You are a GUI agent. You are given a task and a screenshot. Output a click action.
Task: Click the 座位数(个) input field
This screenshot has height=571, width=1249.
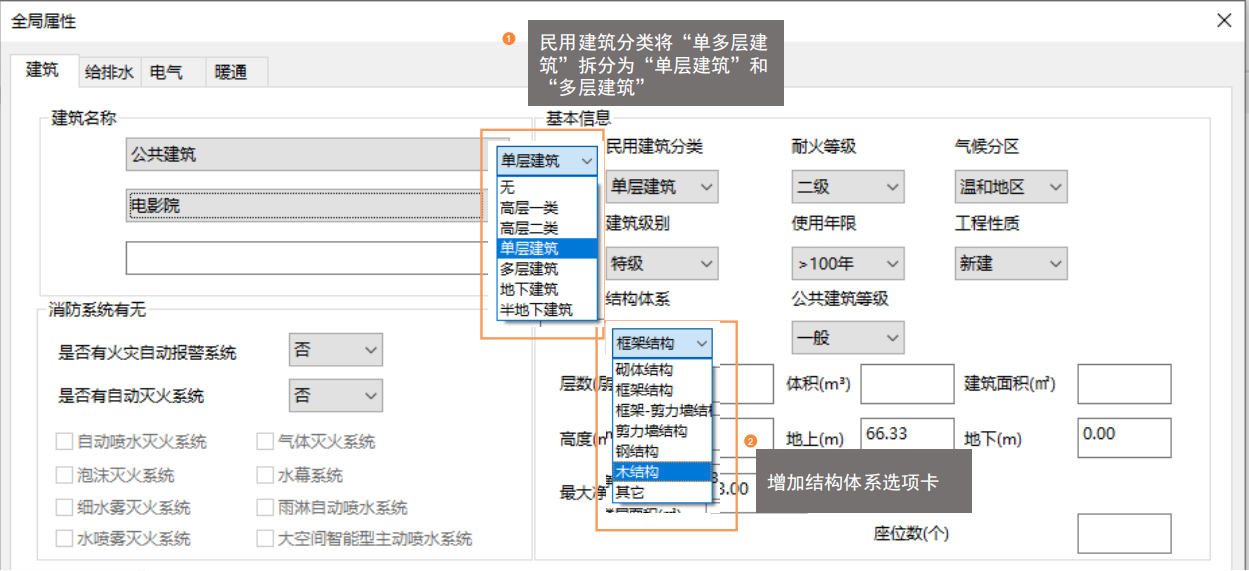pyautogui.click(x=1124, y=533)
